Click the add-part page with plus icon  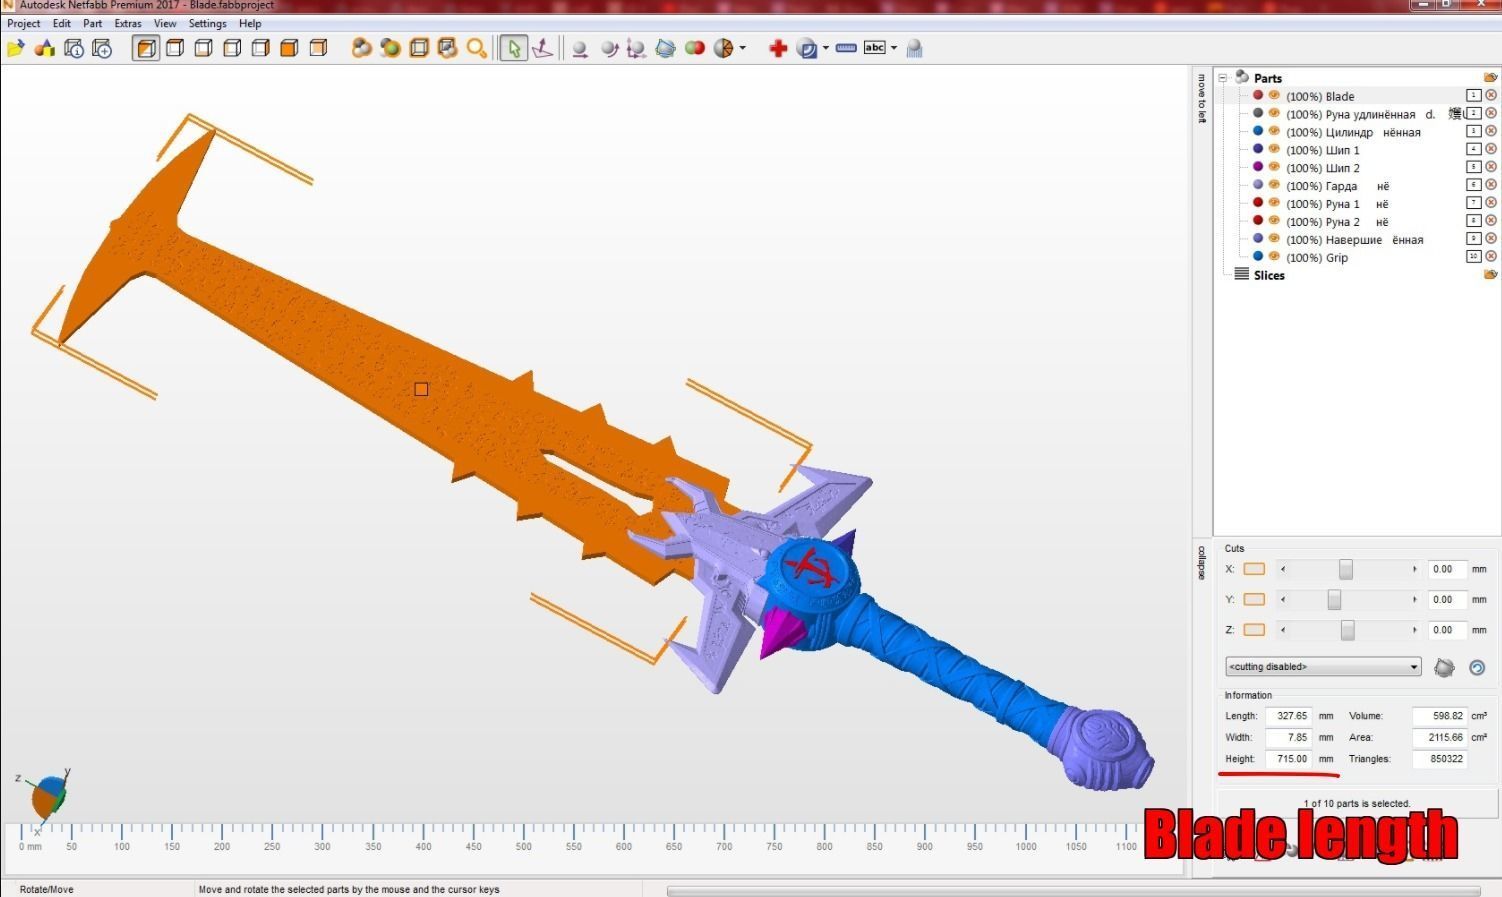tap(102, 48)
